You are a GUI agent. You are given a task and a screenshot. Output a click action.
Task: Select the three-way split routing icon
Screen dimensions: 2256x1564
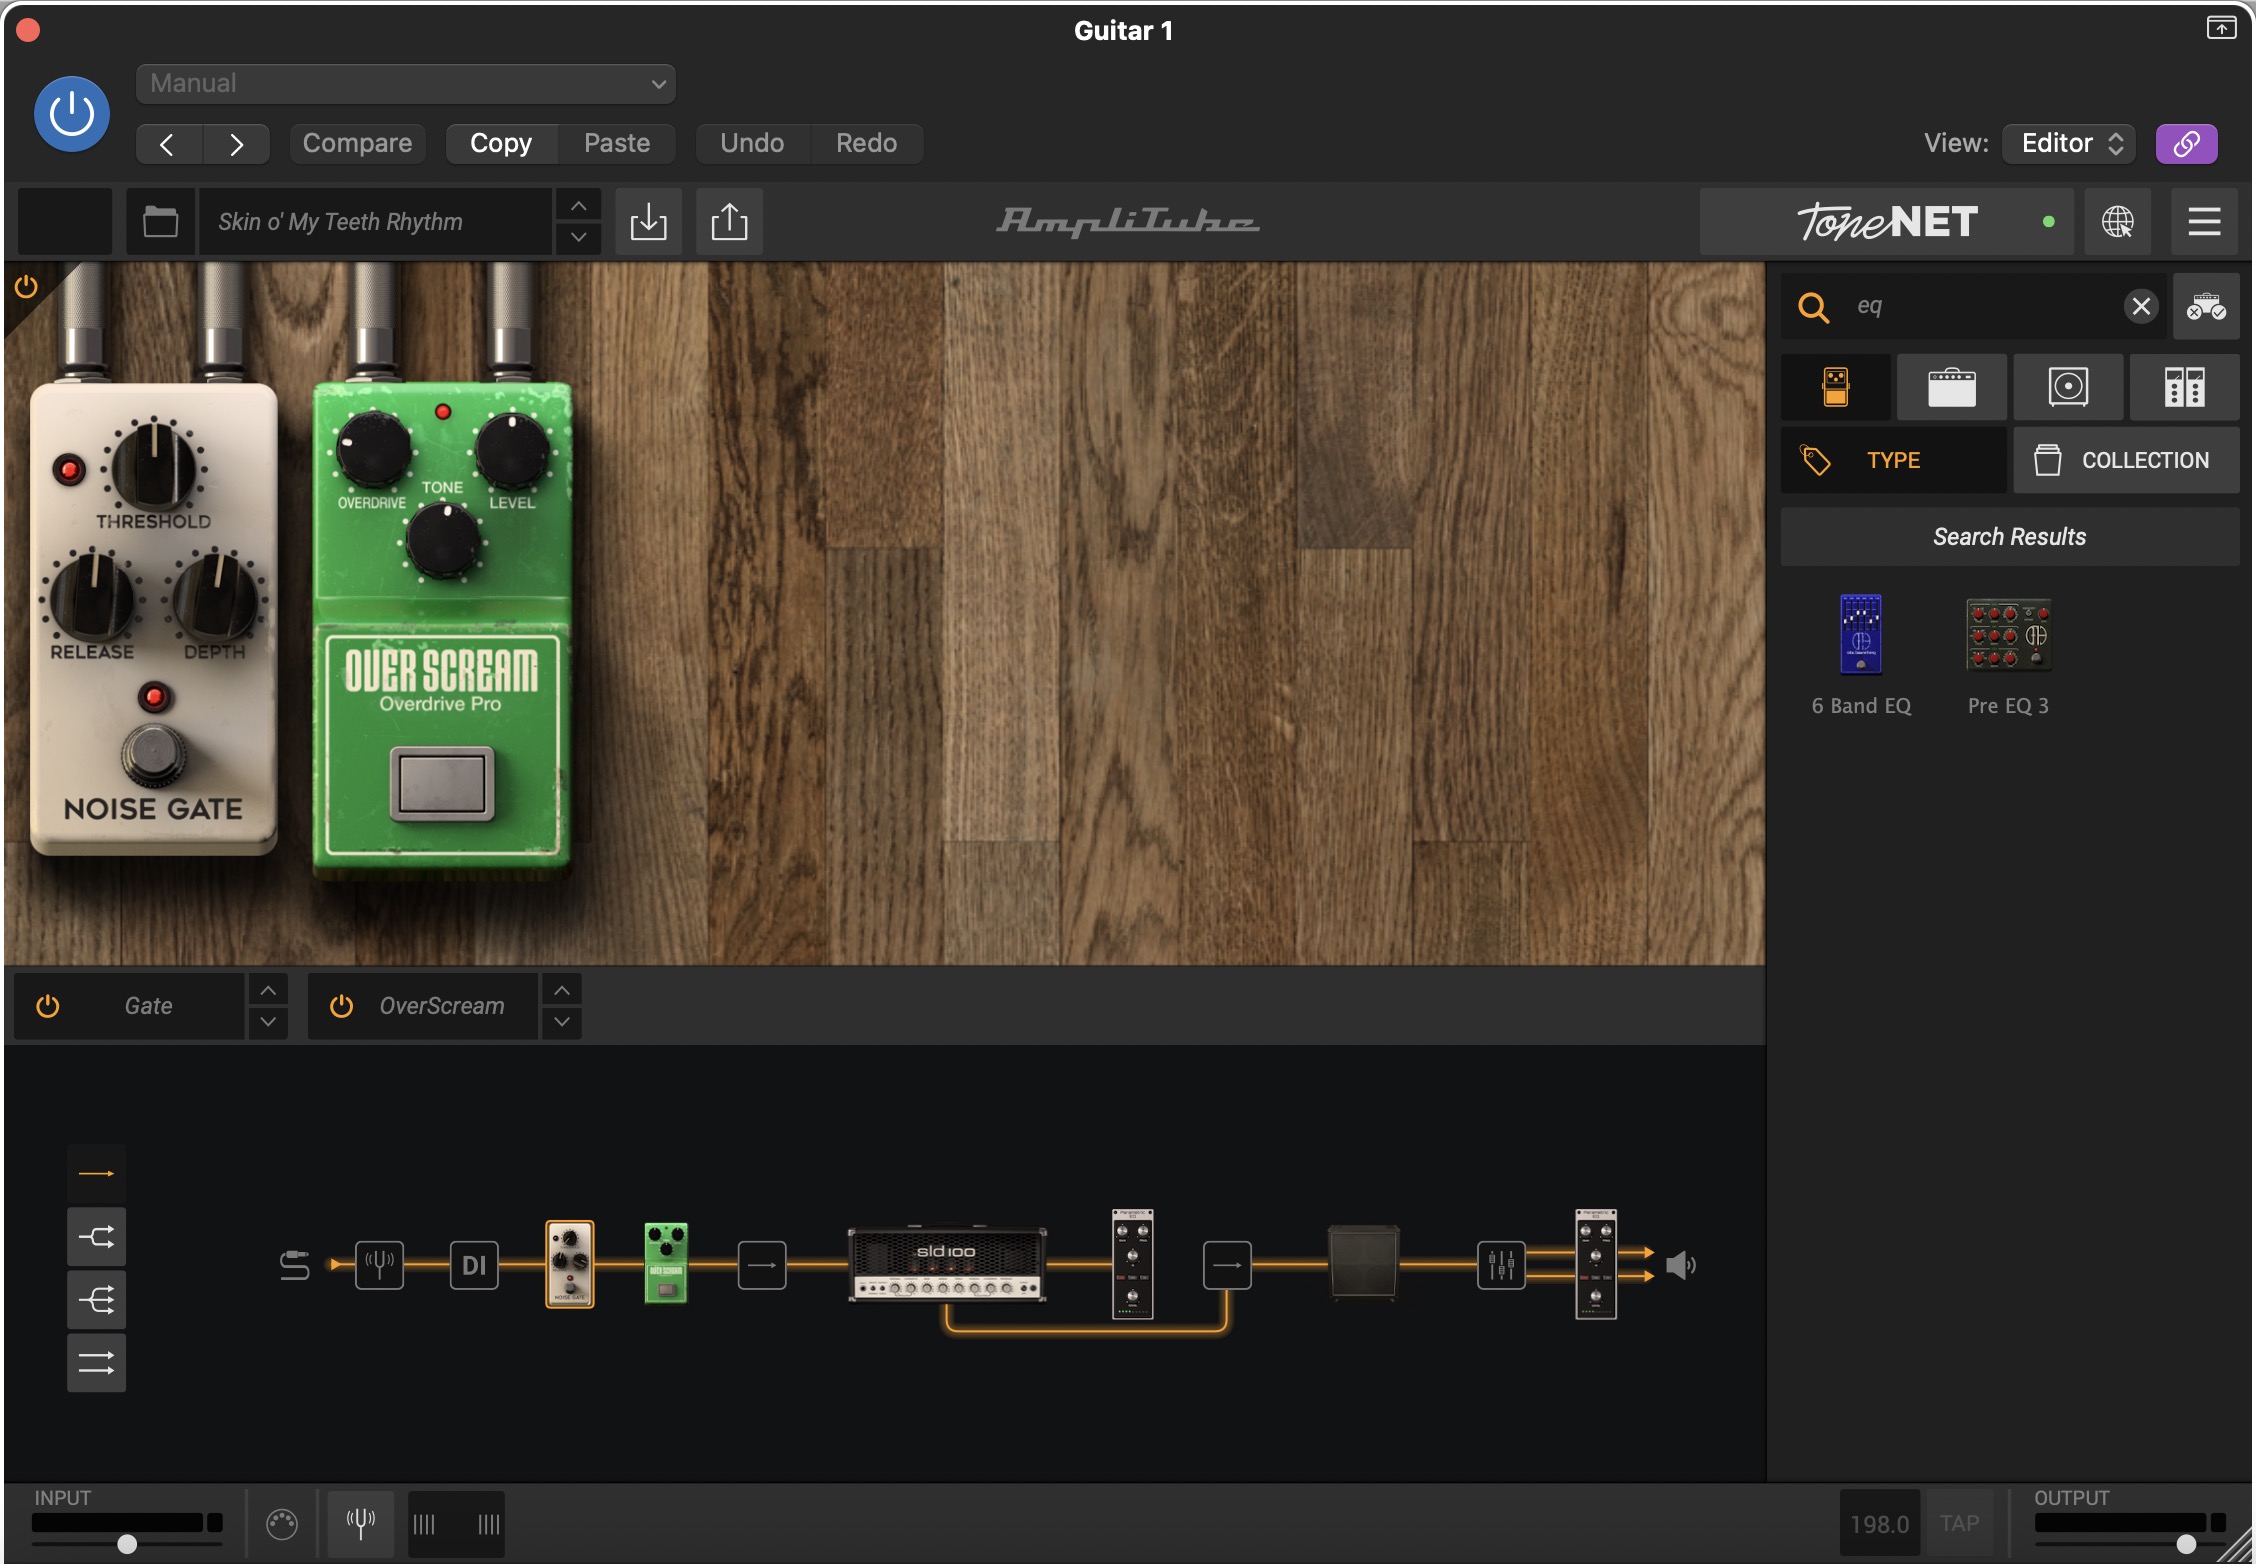(x=96, y=1300)
